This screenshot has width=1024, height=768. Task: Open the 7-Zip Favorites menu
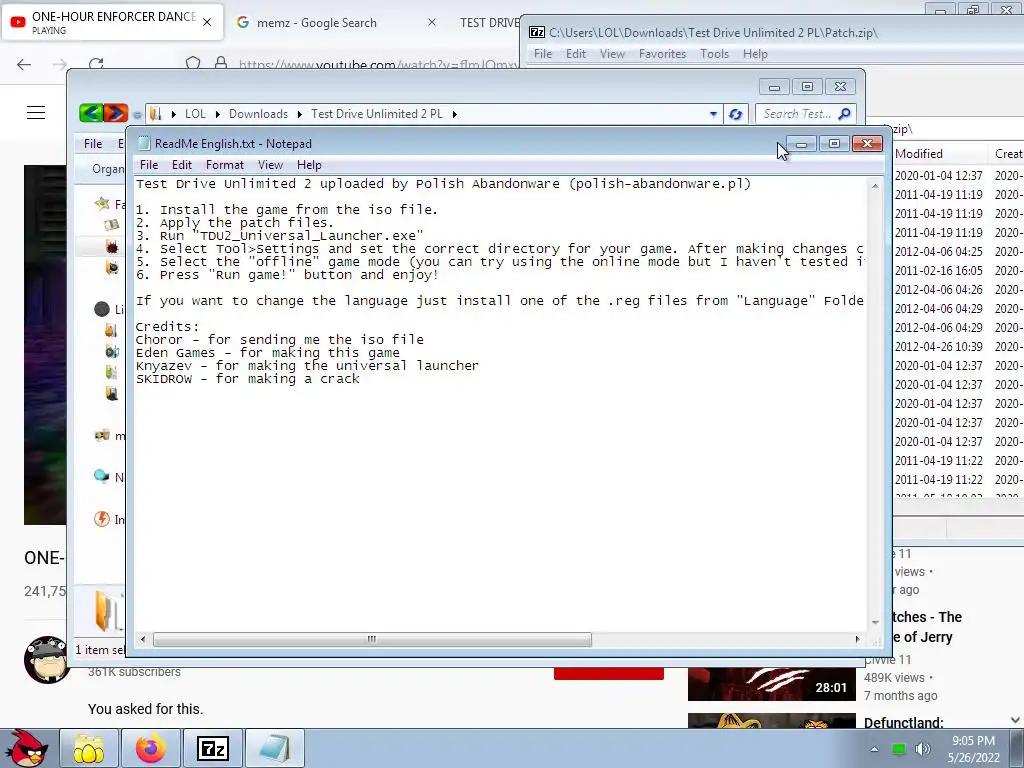click(662, 54)
